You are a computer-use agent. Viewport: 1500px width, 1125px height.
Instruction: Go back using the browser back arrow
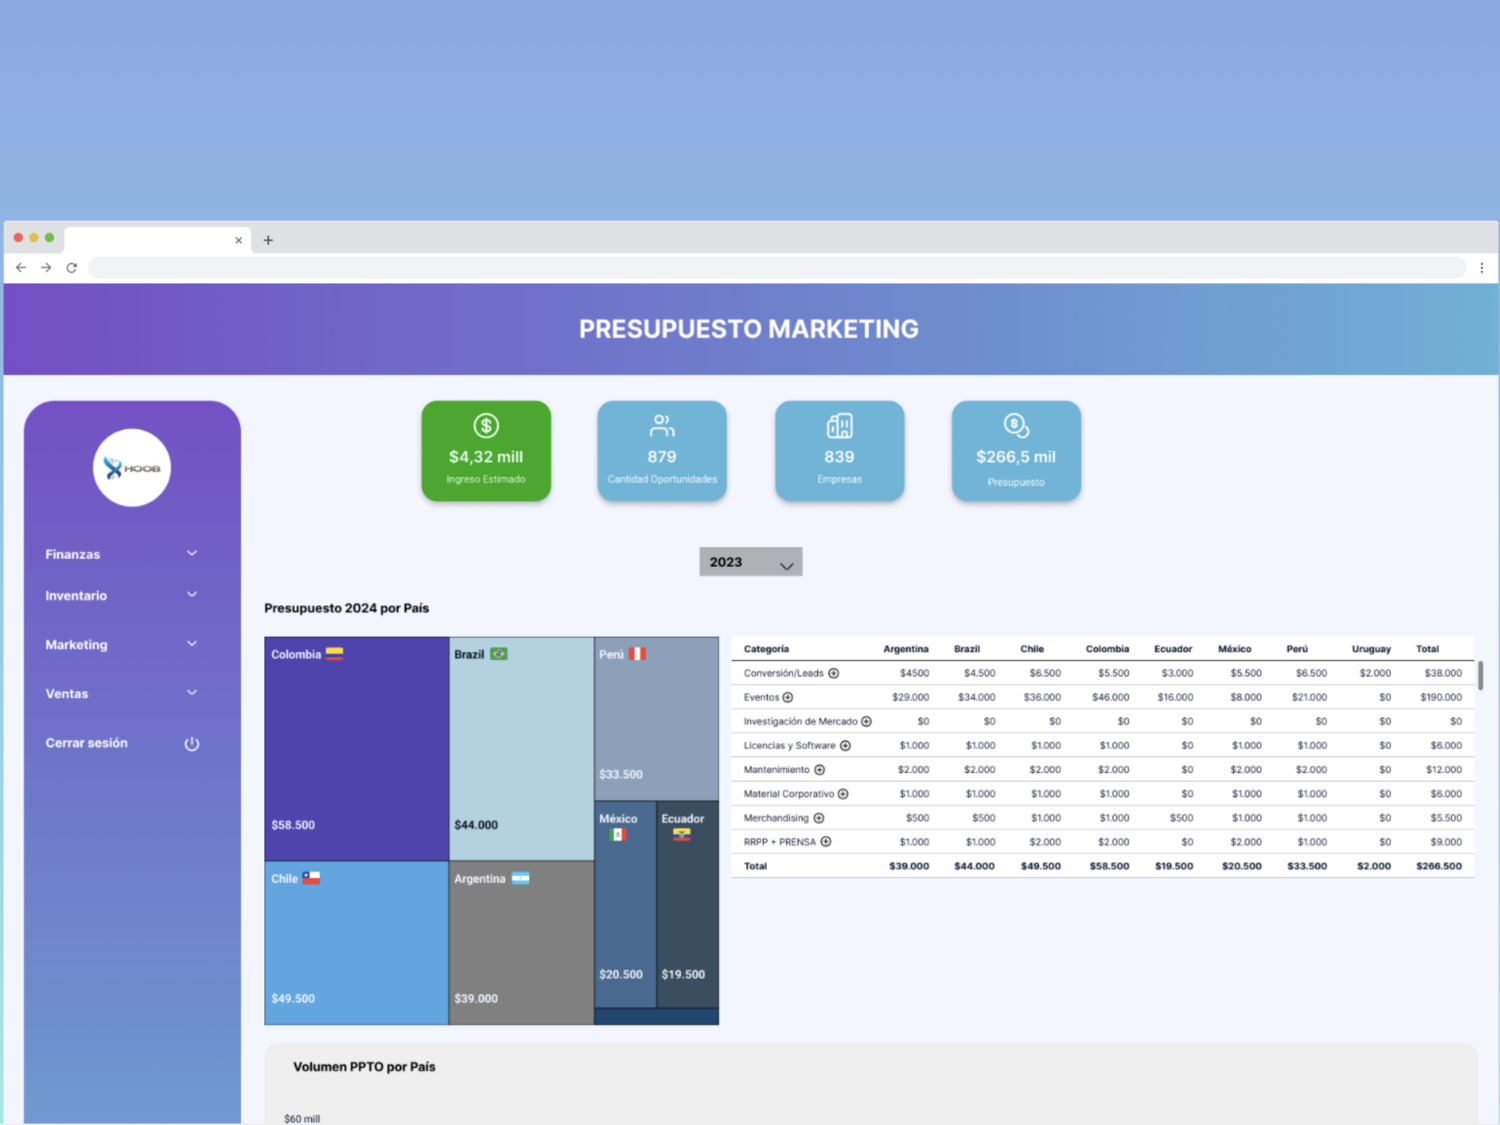point(21,268)
